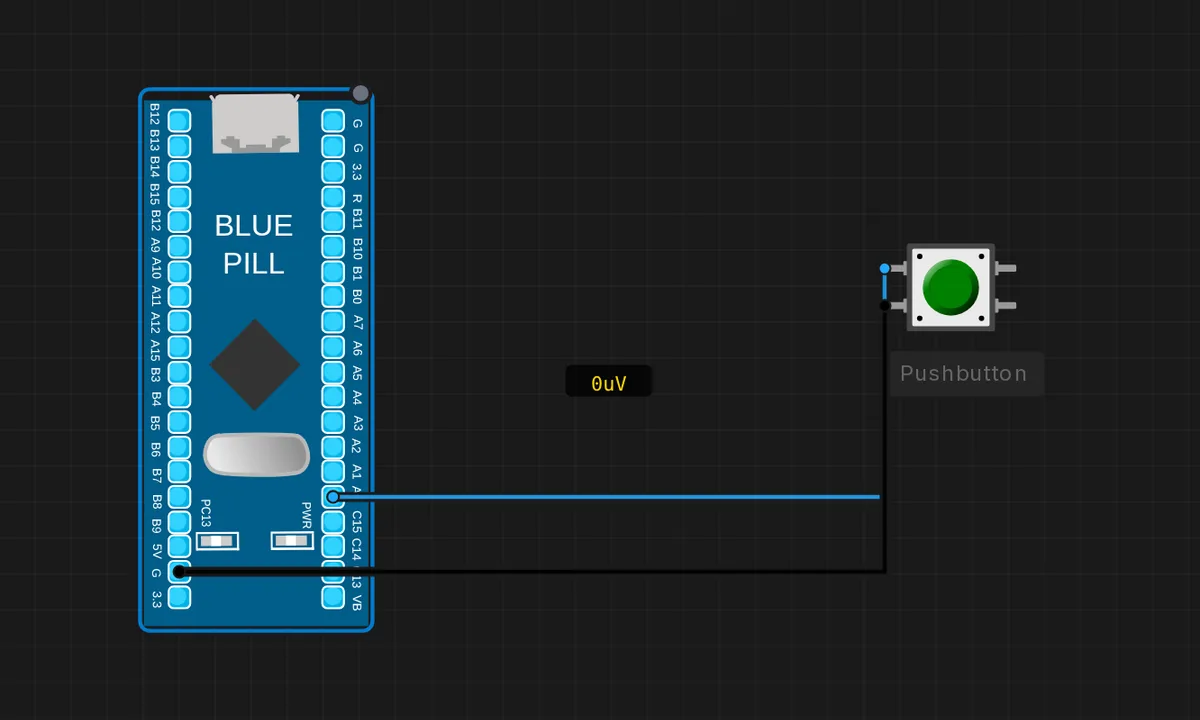1200x720 pixels.
Task: Click the PC13 LED indicator
Action: click(x=218, y=541)
